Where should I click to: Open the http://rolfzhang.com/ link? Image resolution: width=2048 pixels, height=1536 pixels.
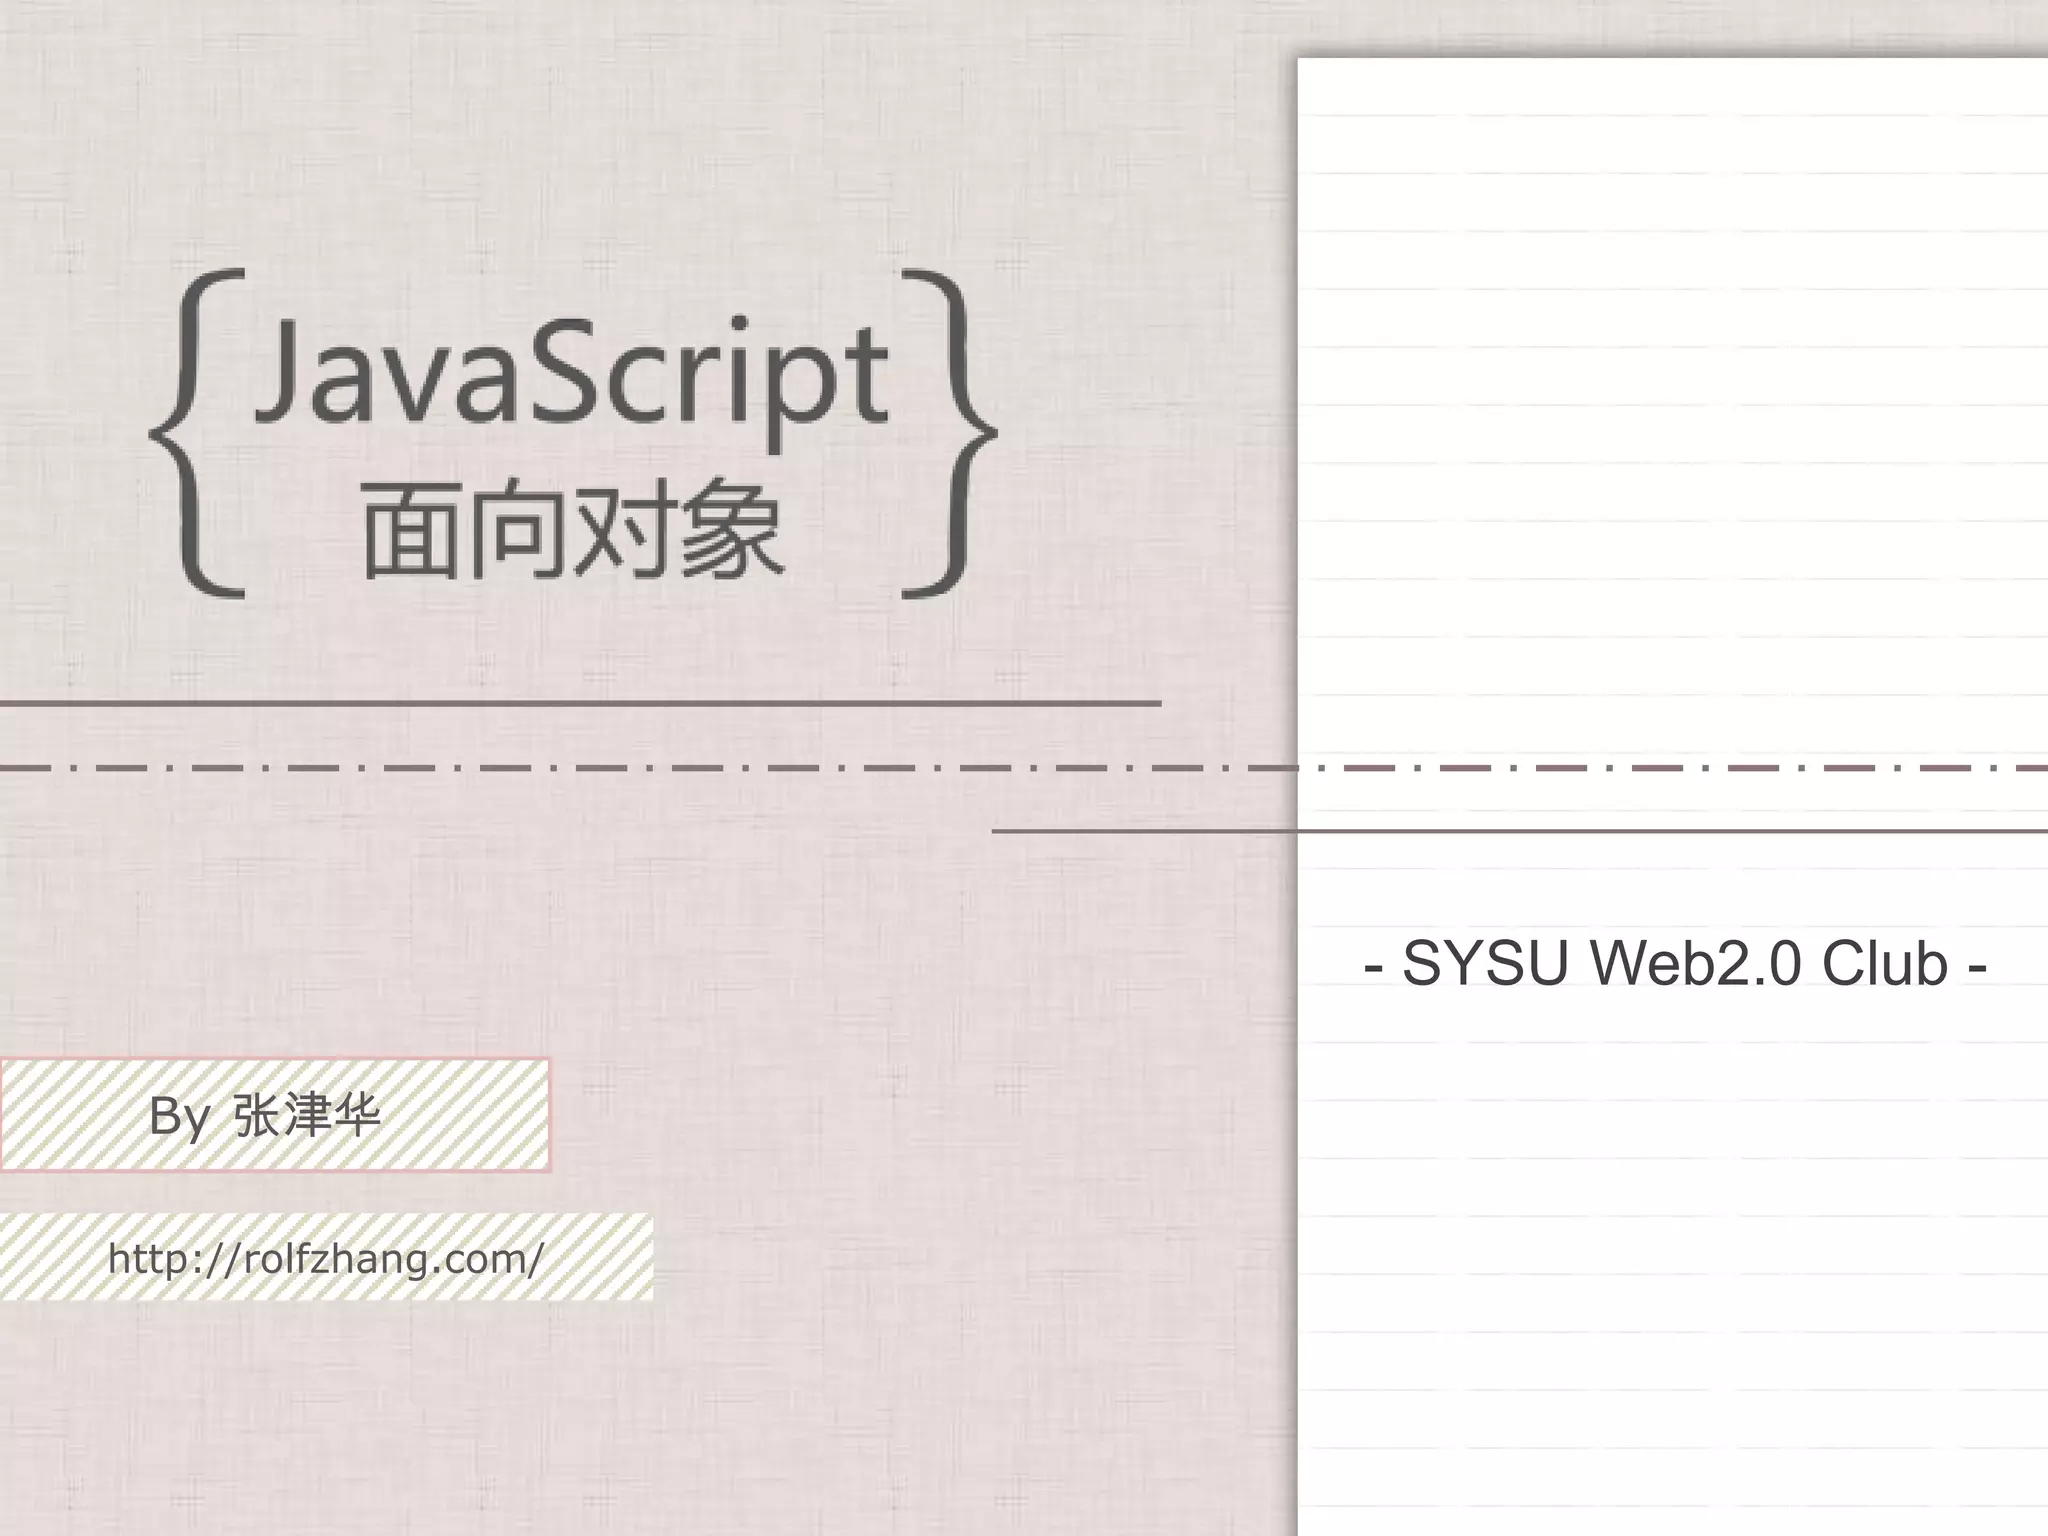point(325,1258)
